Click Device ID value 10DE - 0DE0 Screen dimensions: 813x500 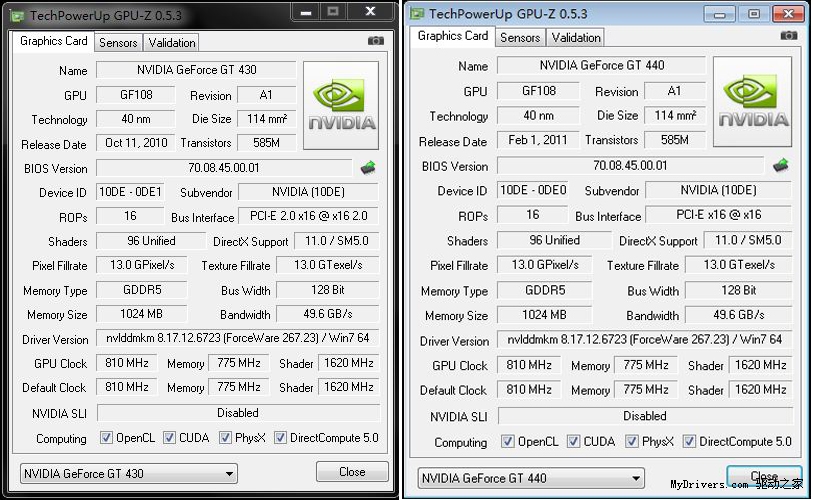533,190
